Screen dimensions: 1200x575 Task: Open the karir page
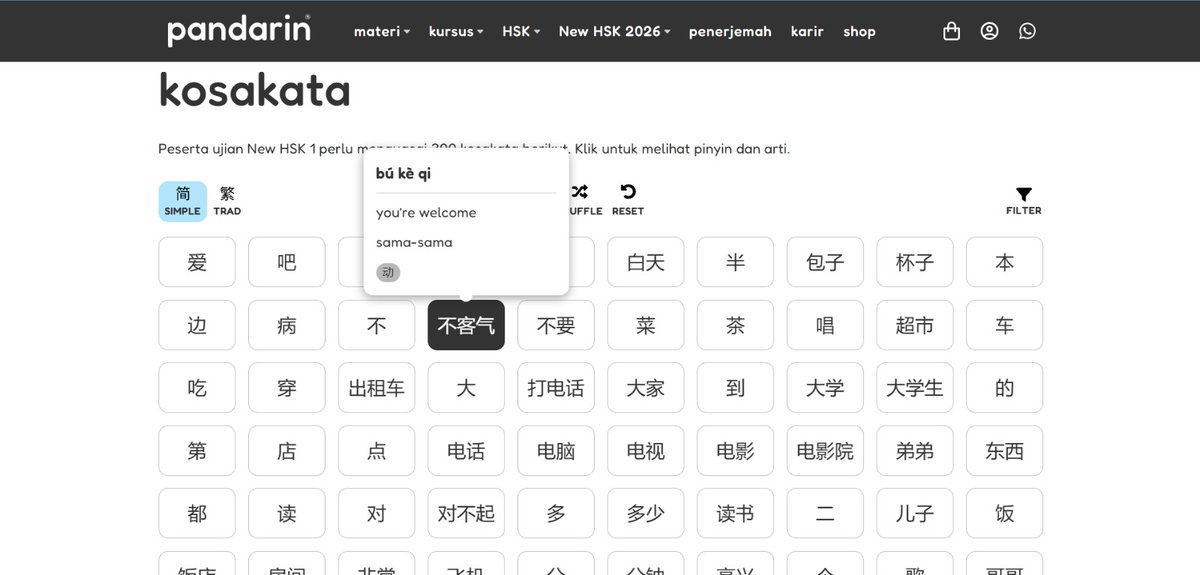(807, 31)
